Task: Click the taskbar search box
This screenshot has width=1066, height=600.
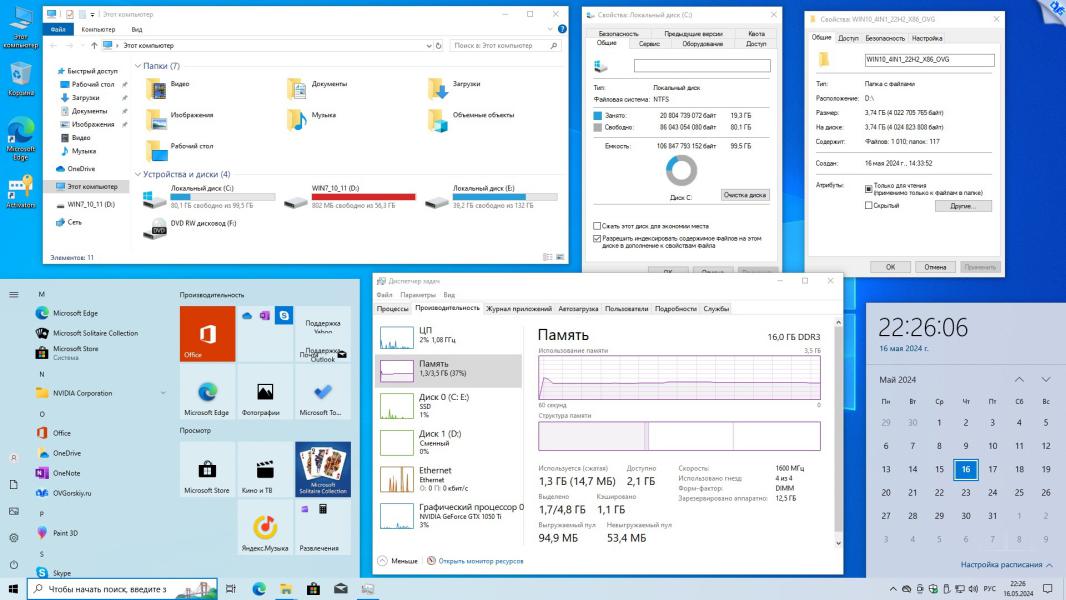Action: pos(122,588)
